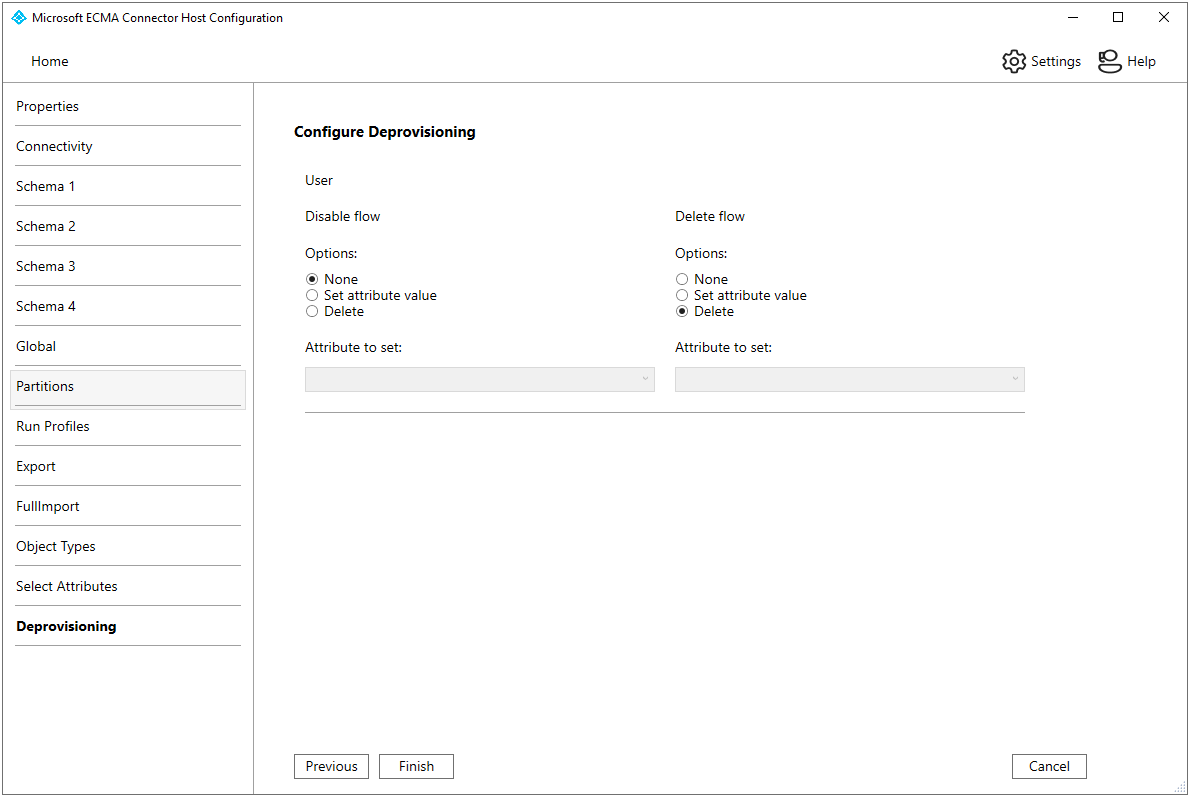Switch to the Connectivity page
Screen dimensions: 1190x796
point(54,146)
